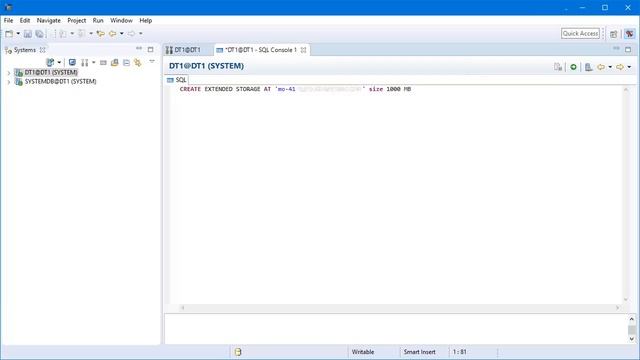Click the Open SQL Console icon in Systems toolbar
Viewport: 640px width, 360px height.
coord(103,62)
